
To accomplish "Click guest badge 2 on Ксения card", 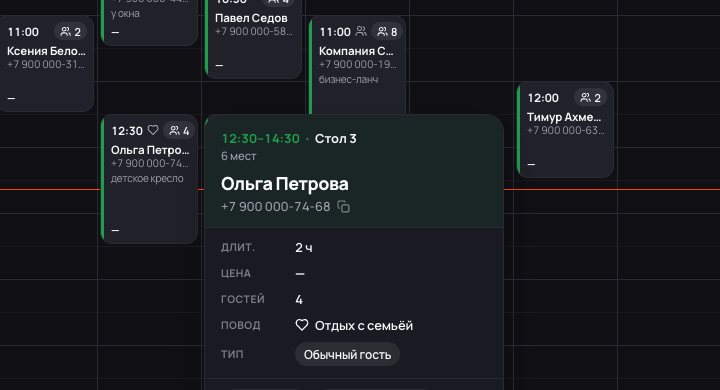I will pos(71,32).
